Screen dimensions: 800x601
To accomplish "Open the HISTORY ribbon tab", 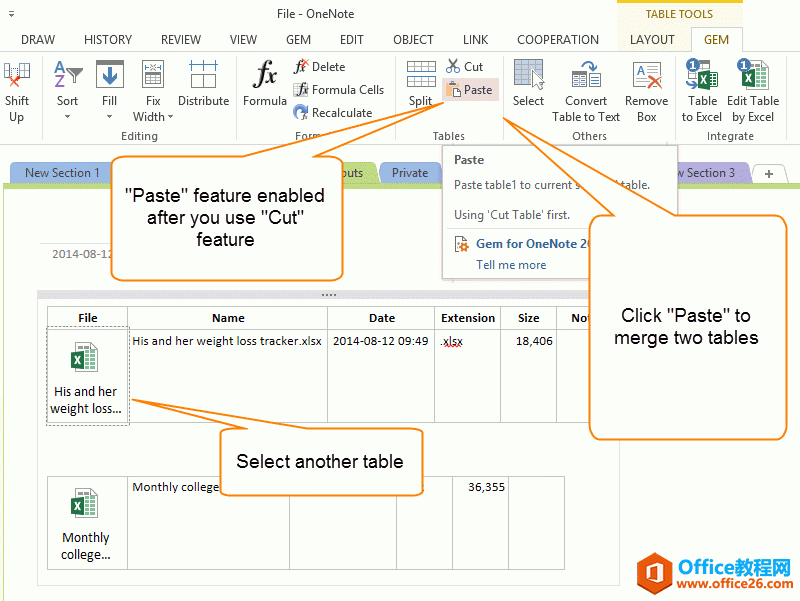I will coord(108,40).
